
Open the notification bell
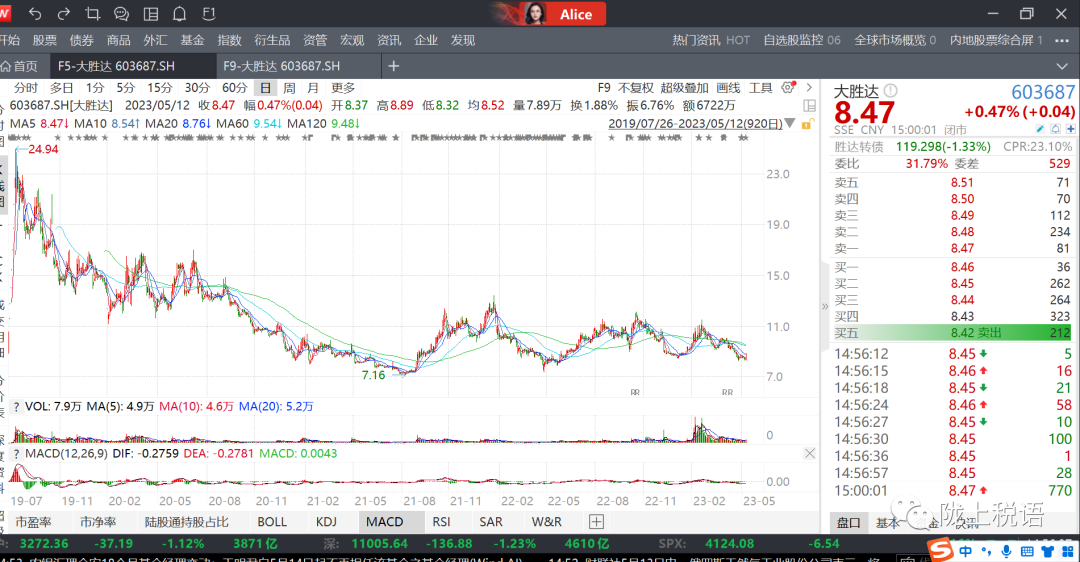pyautogui.click(x=180, y=14)
